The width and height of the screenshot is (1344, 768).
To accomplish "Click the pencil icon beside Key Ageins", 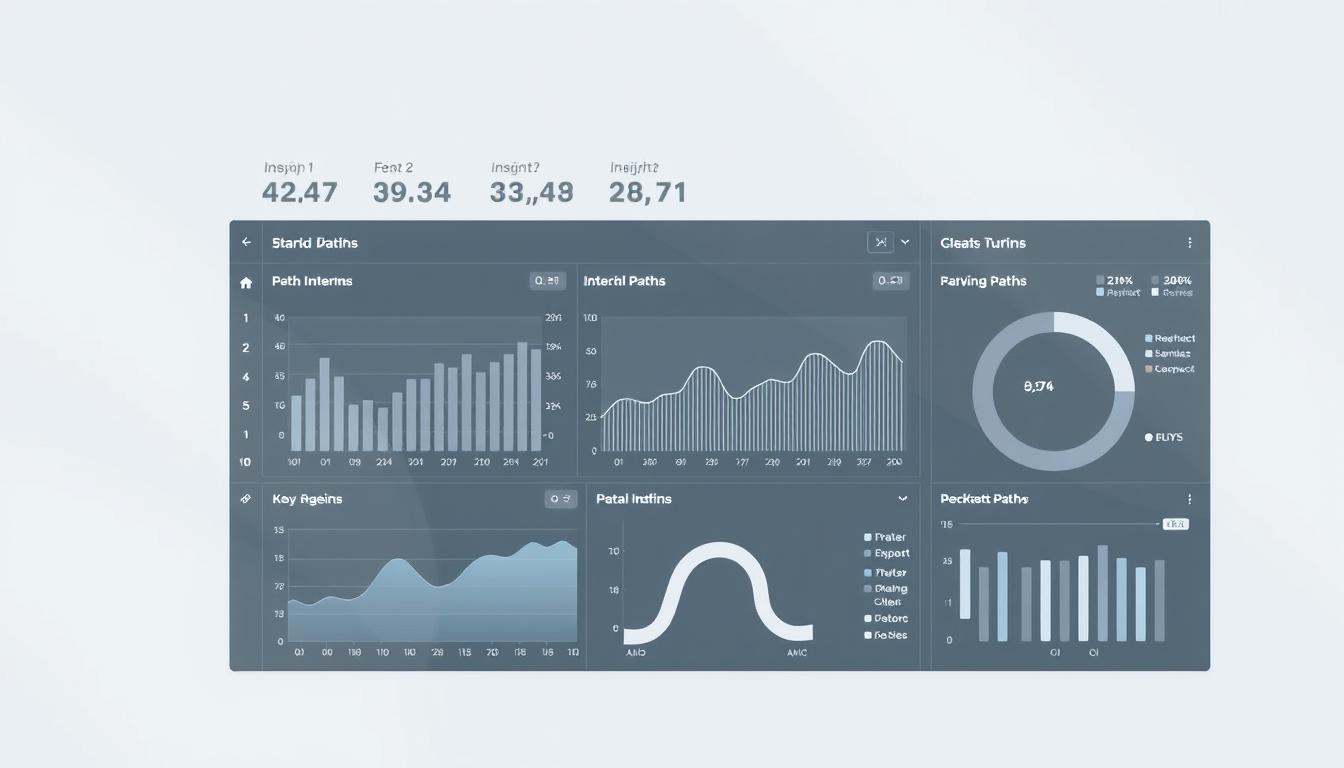I will [246, 498].
